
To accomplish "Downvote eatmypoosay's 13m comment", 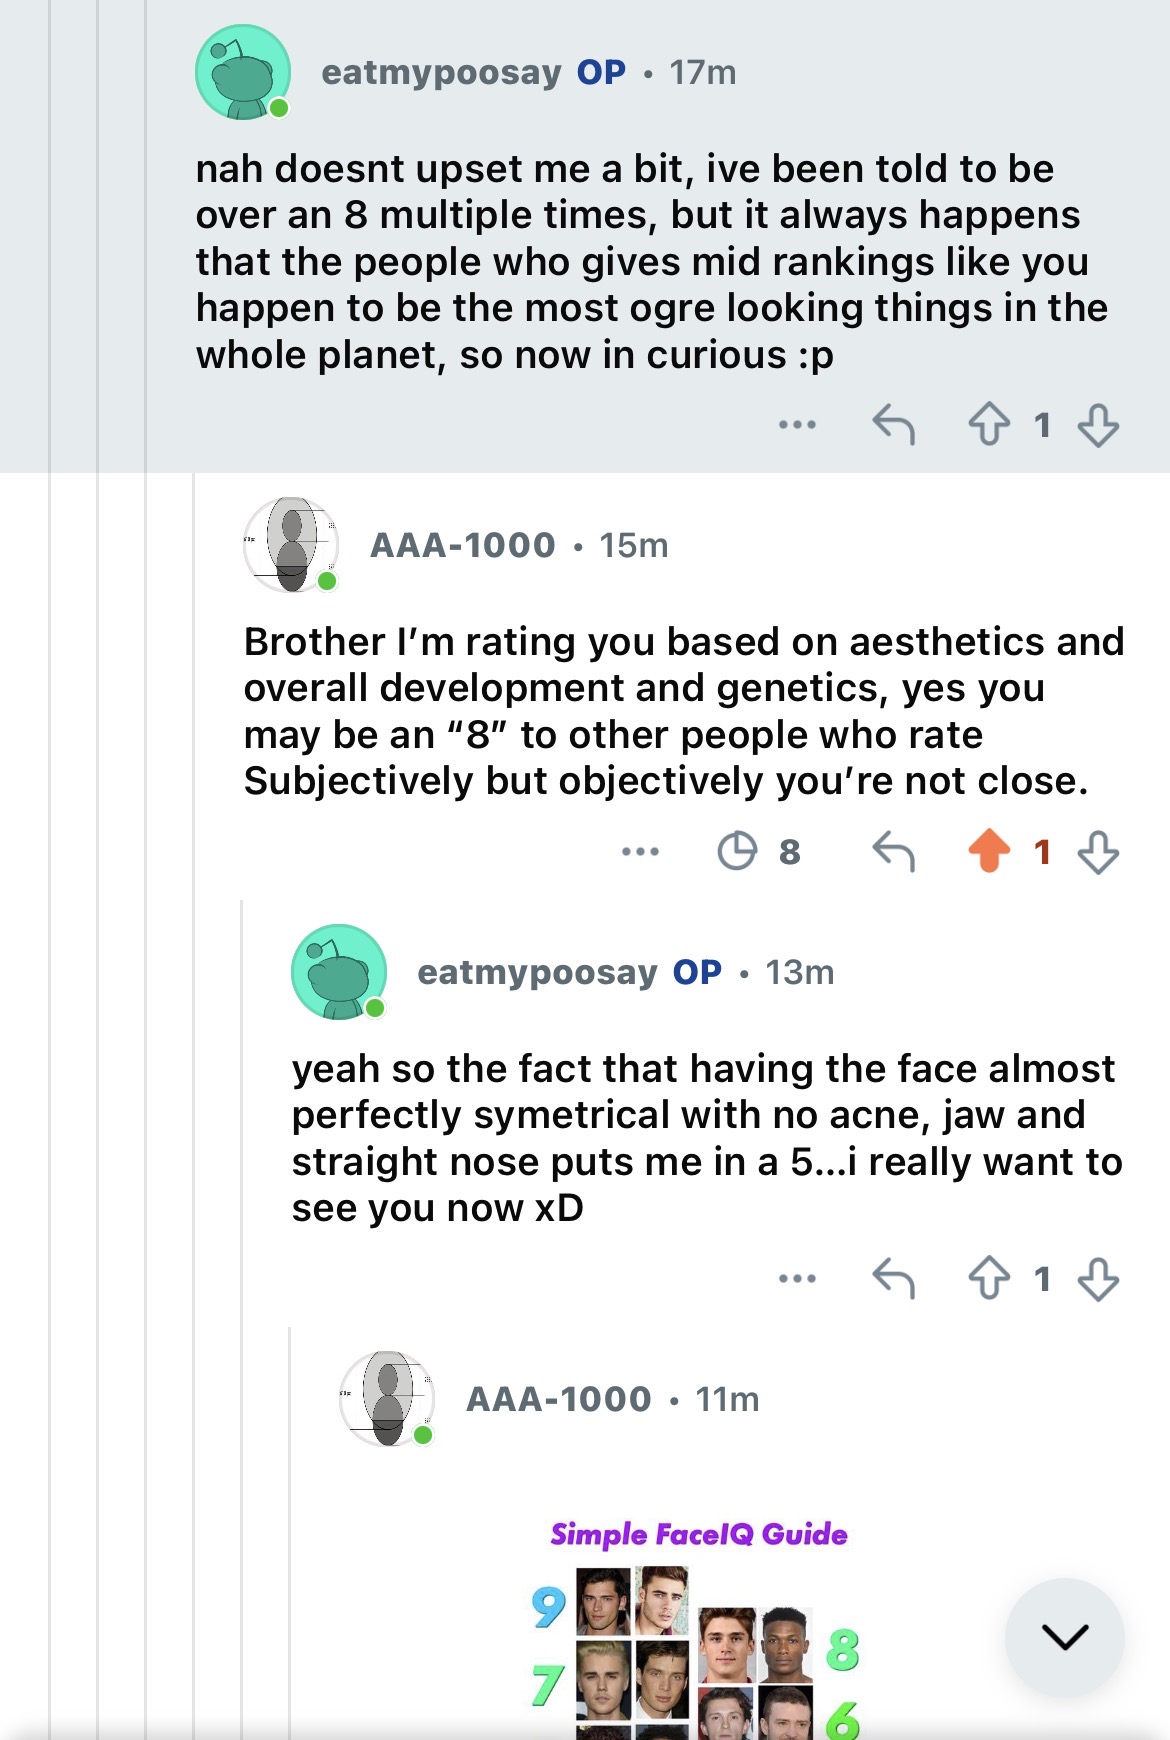I will pyautogui.click(x=1098, y=1278).
